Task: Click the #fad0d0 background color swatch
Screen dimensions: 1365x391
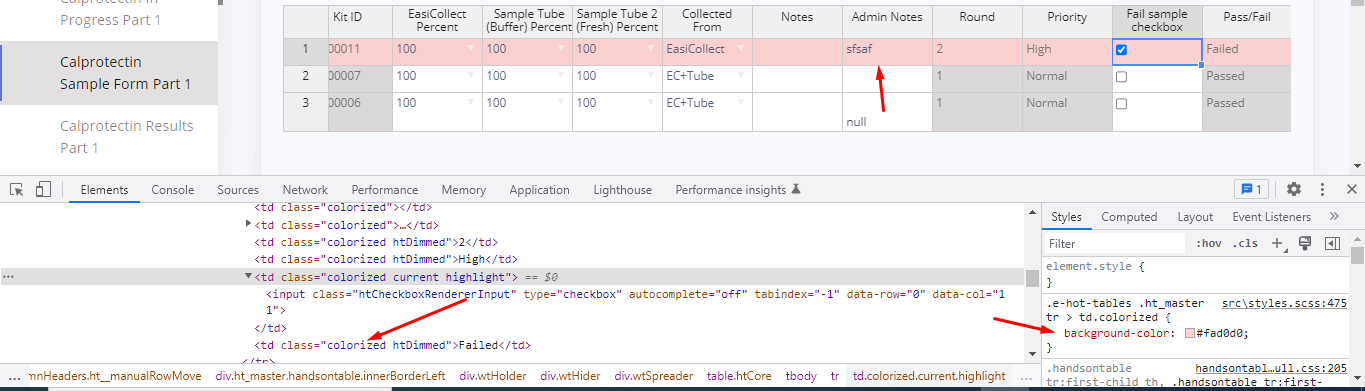Action: [x=1190, y=334]
